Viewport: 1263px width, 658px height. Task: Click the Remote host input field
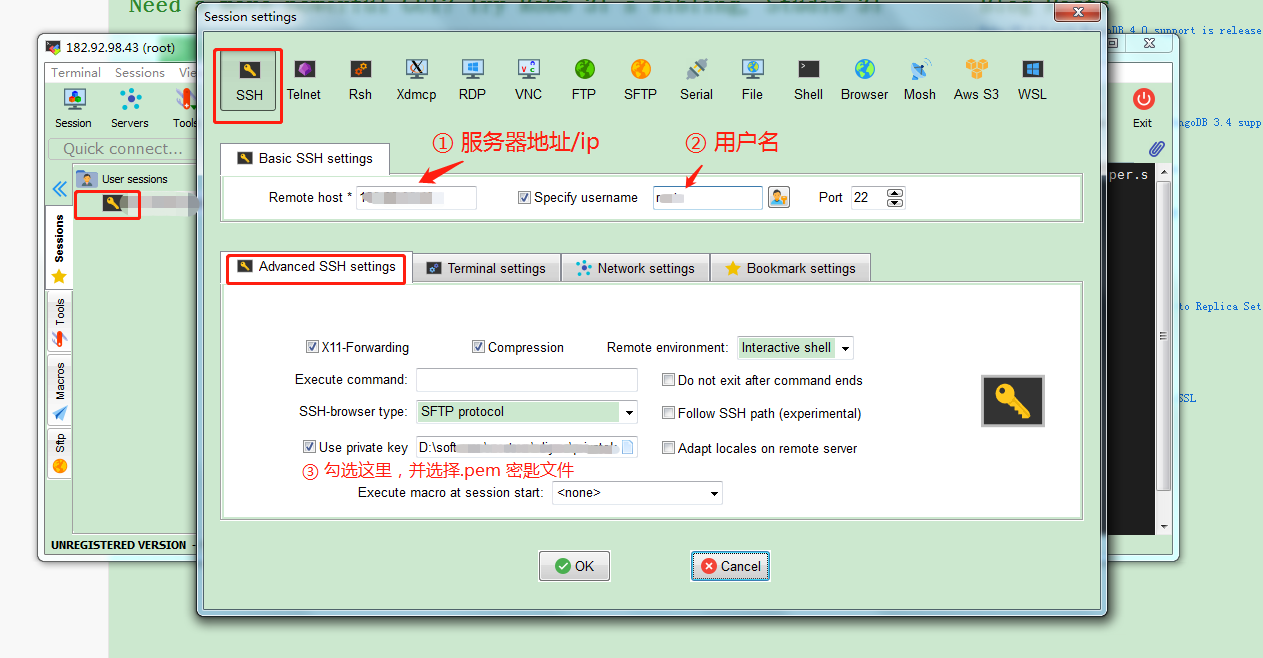[416, 197]
